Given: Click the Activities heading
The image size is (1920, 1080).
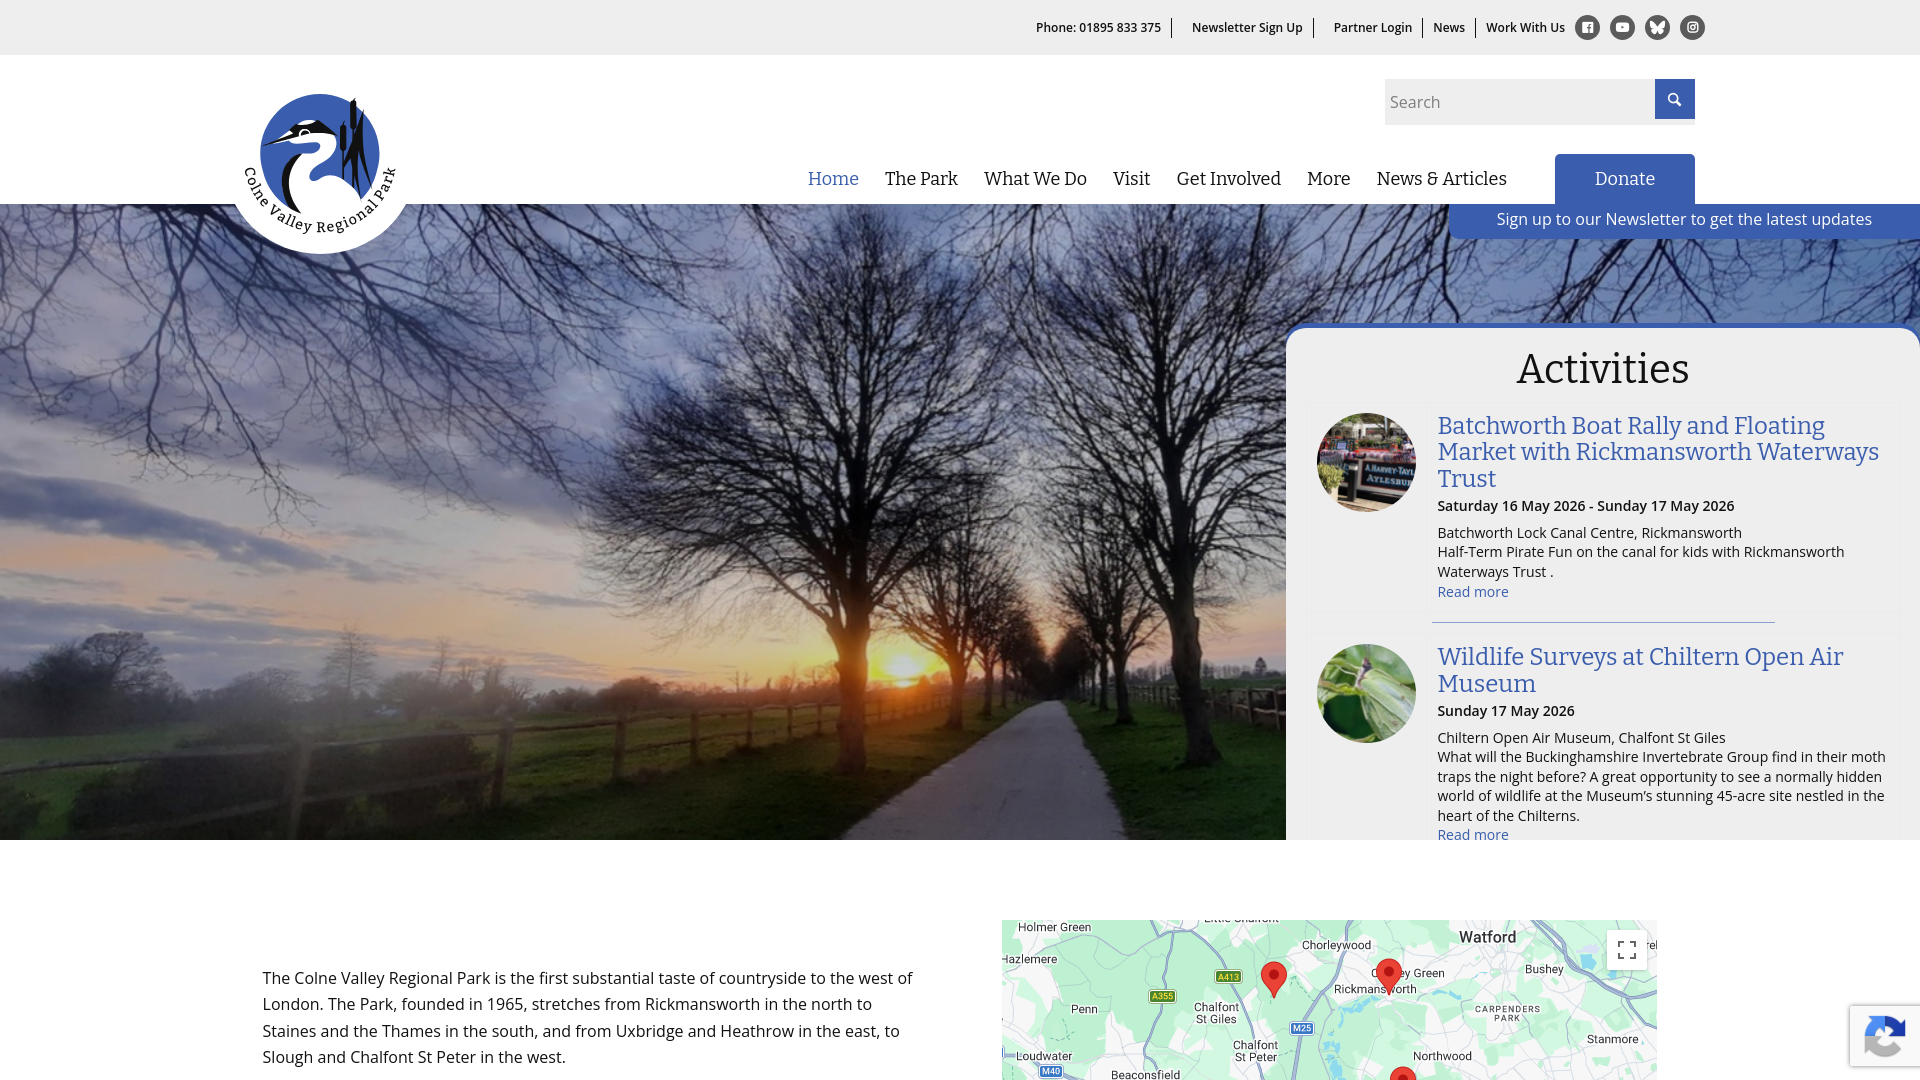Looking at the screenshot, I should pyautogui.click(x=1602, y=369).
